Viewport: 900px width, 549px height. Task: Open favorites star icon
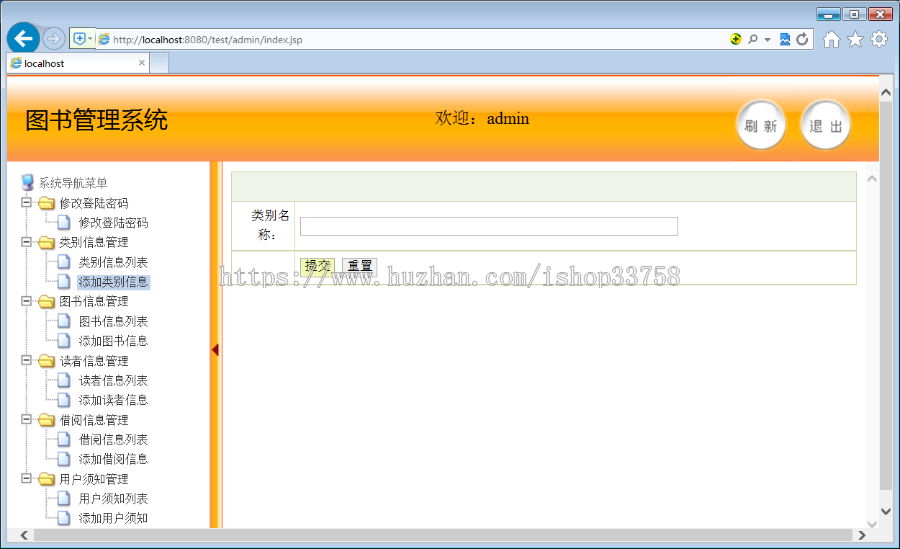pyautogui.click(x=855, y=39)
